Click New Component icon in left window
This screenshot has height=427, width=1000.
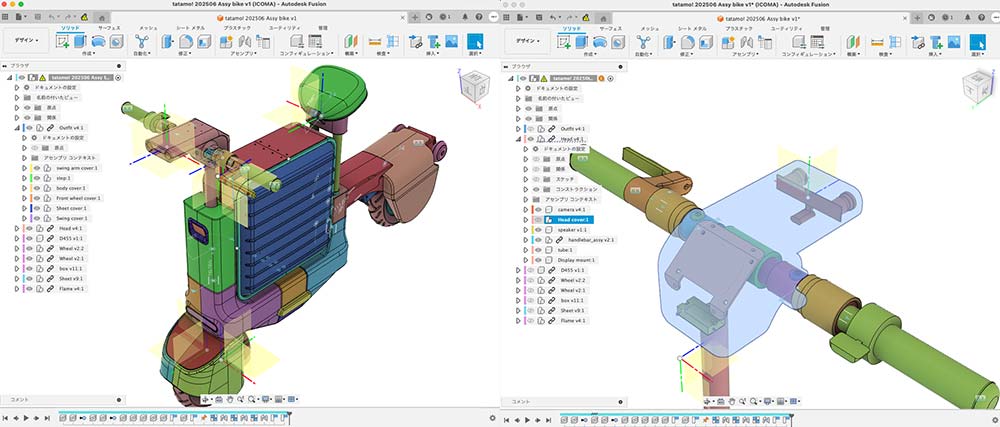point(226,42)
